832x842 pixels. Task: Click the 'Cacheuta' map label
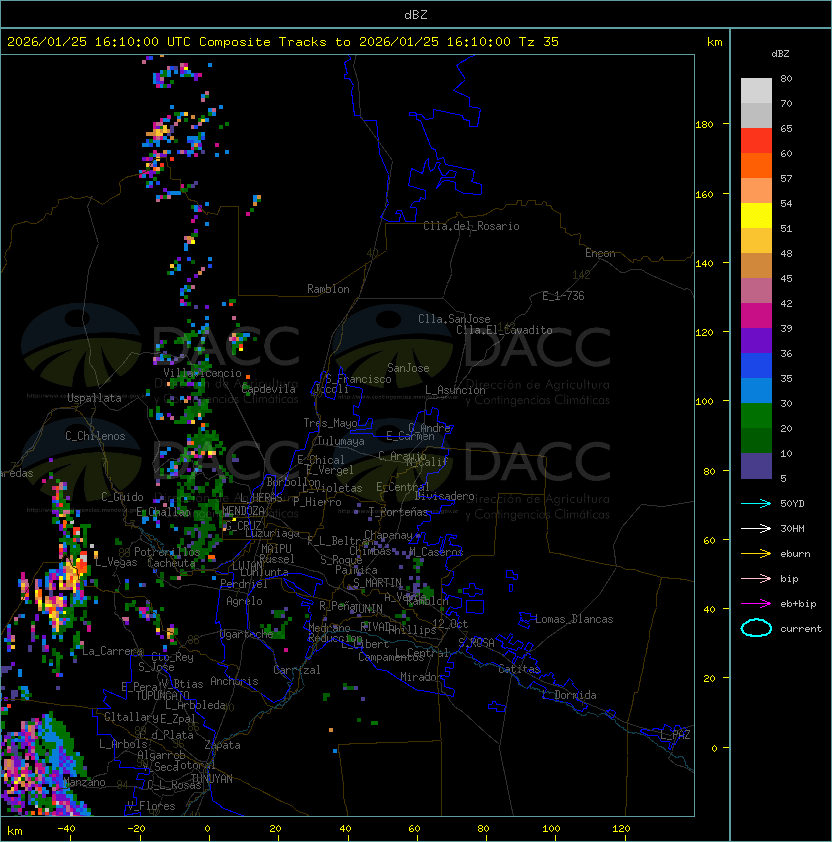(x=171, y=563)
